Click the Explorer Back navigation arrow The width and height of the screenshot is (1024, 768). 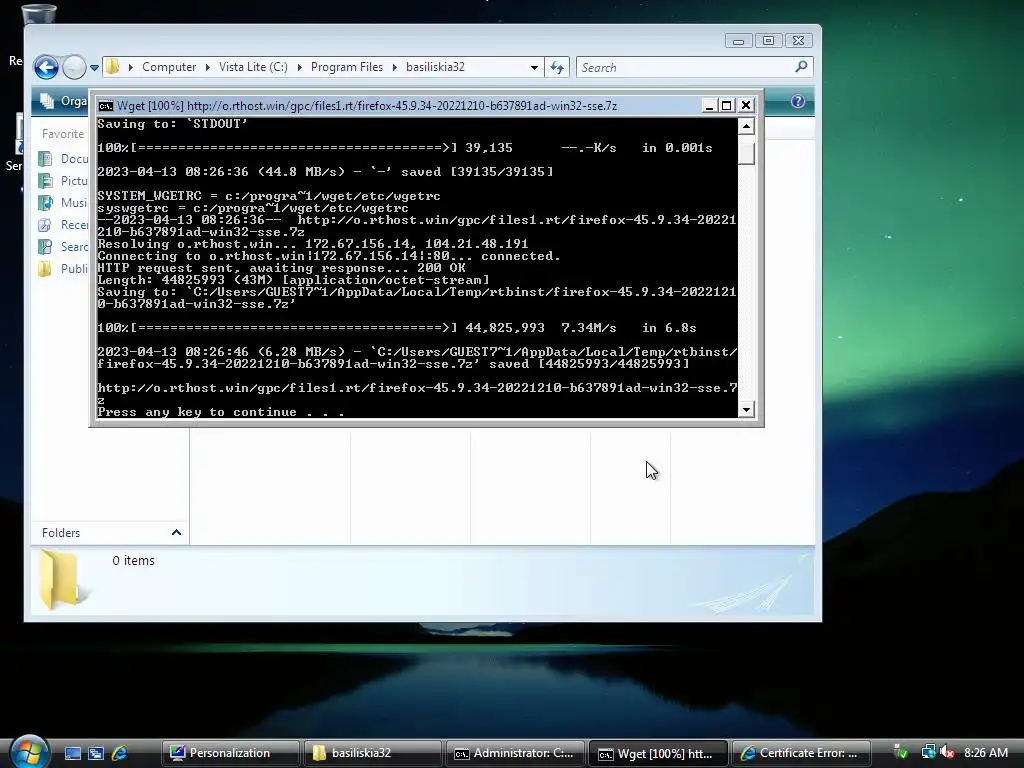pyautogui.click(x=46, y=67)
